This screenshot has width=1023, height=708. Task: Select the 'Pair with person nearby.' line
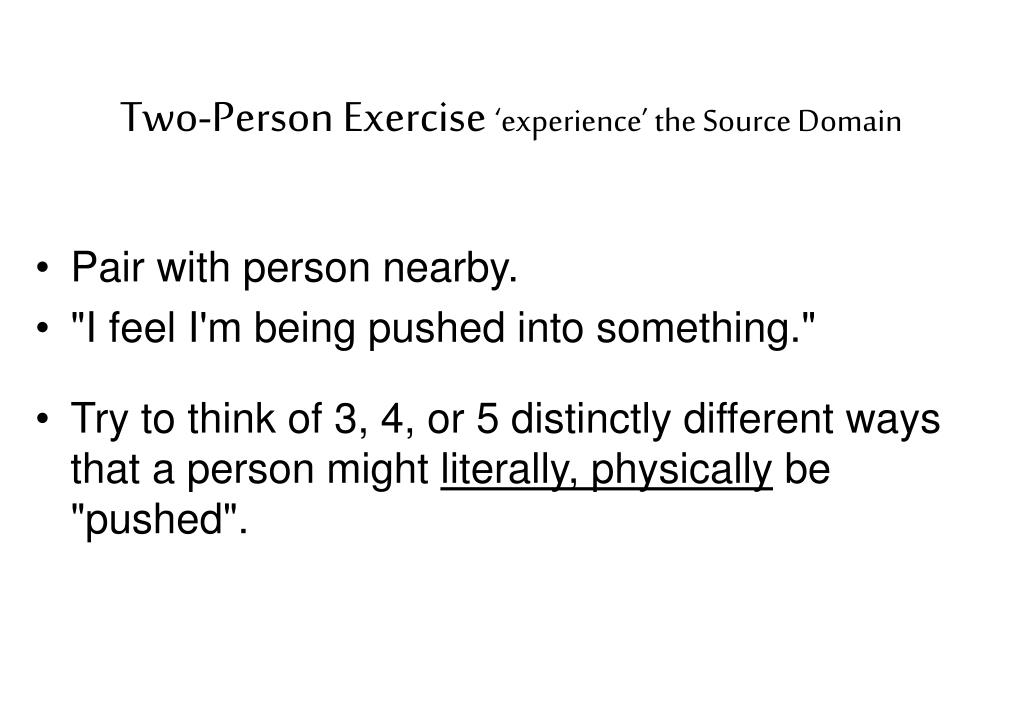click(294, 269)
